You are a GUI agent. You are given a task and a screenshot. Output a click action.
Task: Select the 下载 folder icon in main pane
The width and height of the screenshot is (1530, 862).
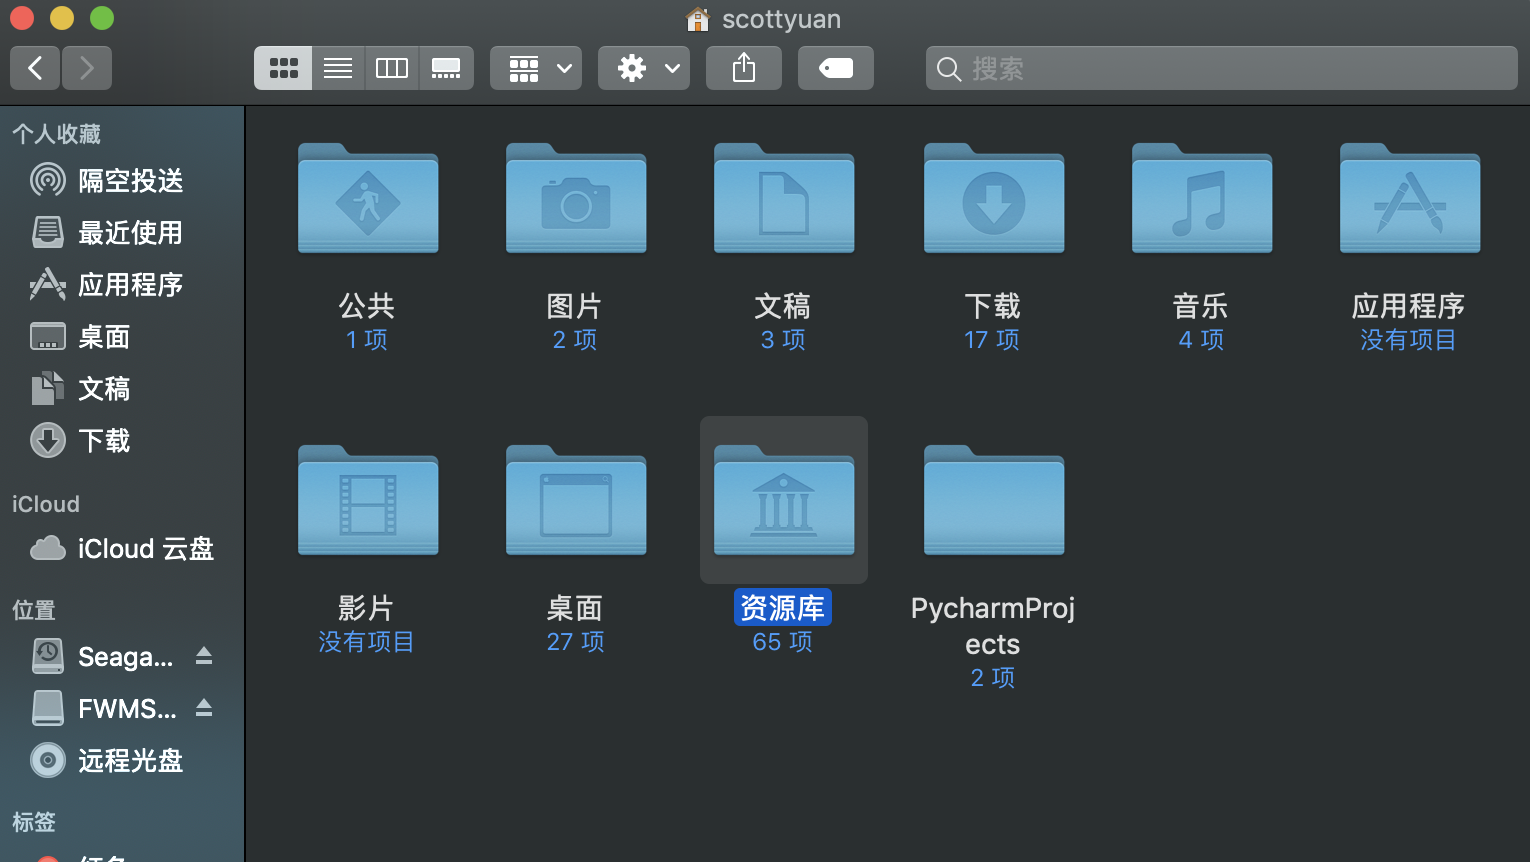[994, 198]
